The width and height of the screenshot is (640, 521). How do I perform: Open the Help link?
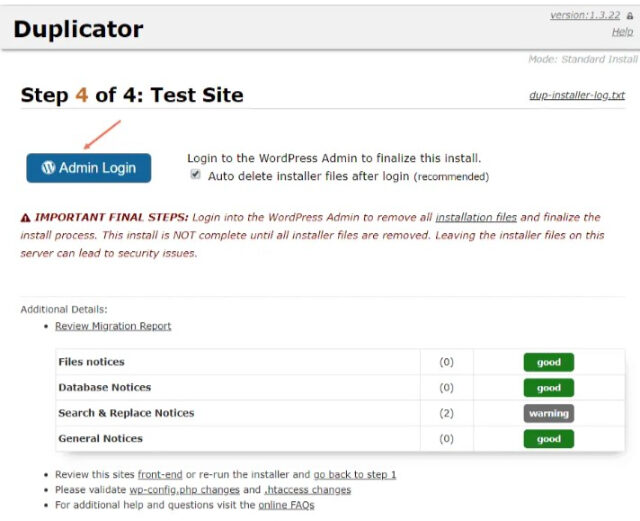(622, 32)
